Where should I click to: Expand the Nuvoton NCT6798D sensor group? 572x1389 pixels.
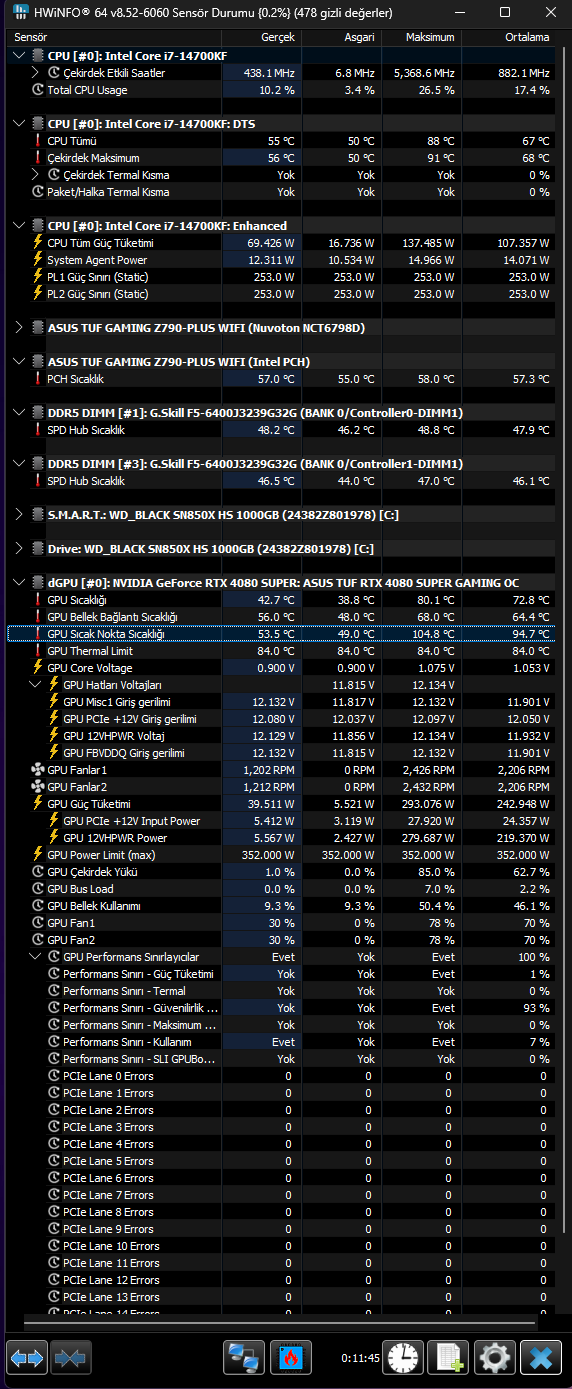(x=21, y=328)
